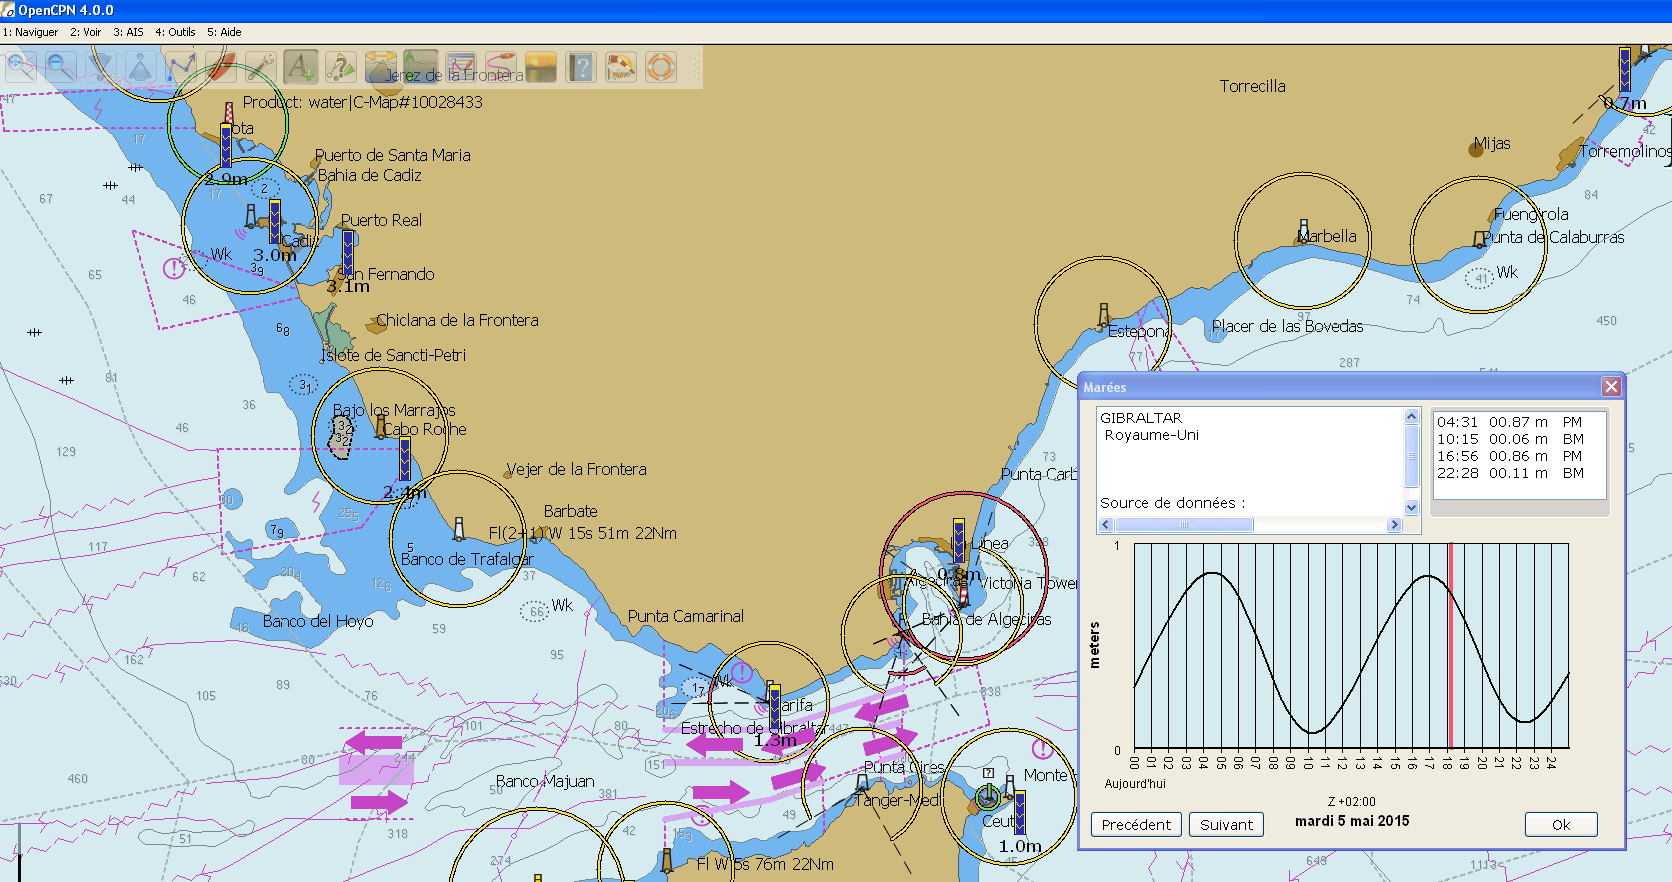1672x882 pixels.
Task: Click left arrow of horizontal scrollbar
Action: click(1106, 525)
